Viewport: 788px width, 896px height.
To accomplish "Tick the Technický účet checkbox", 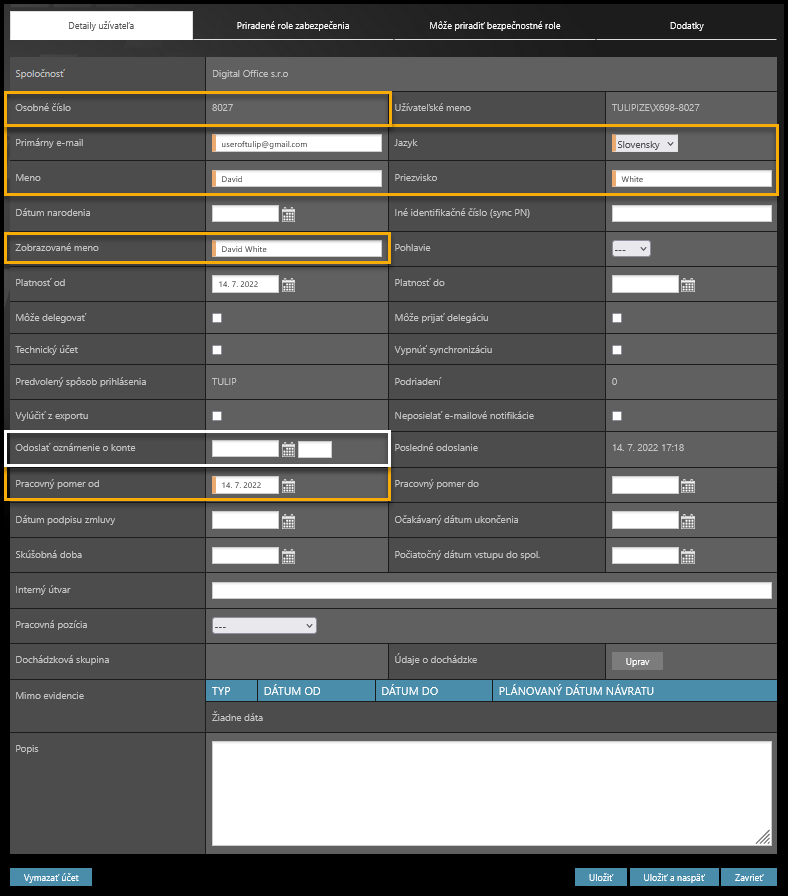I will point(217,350).
